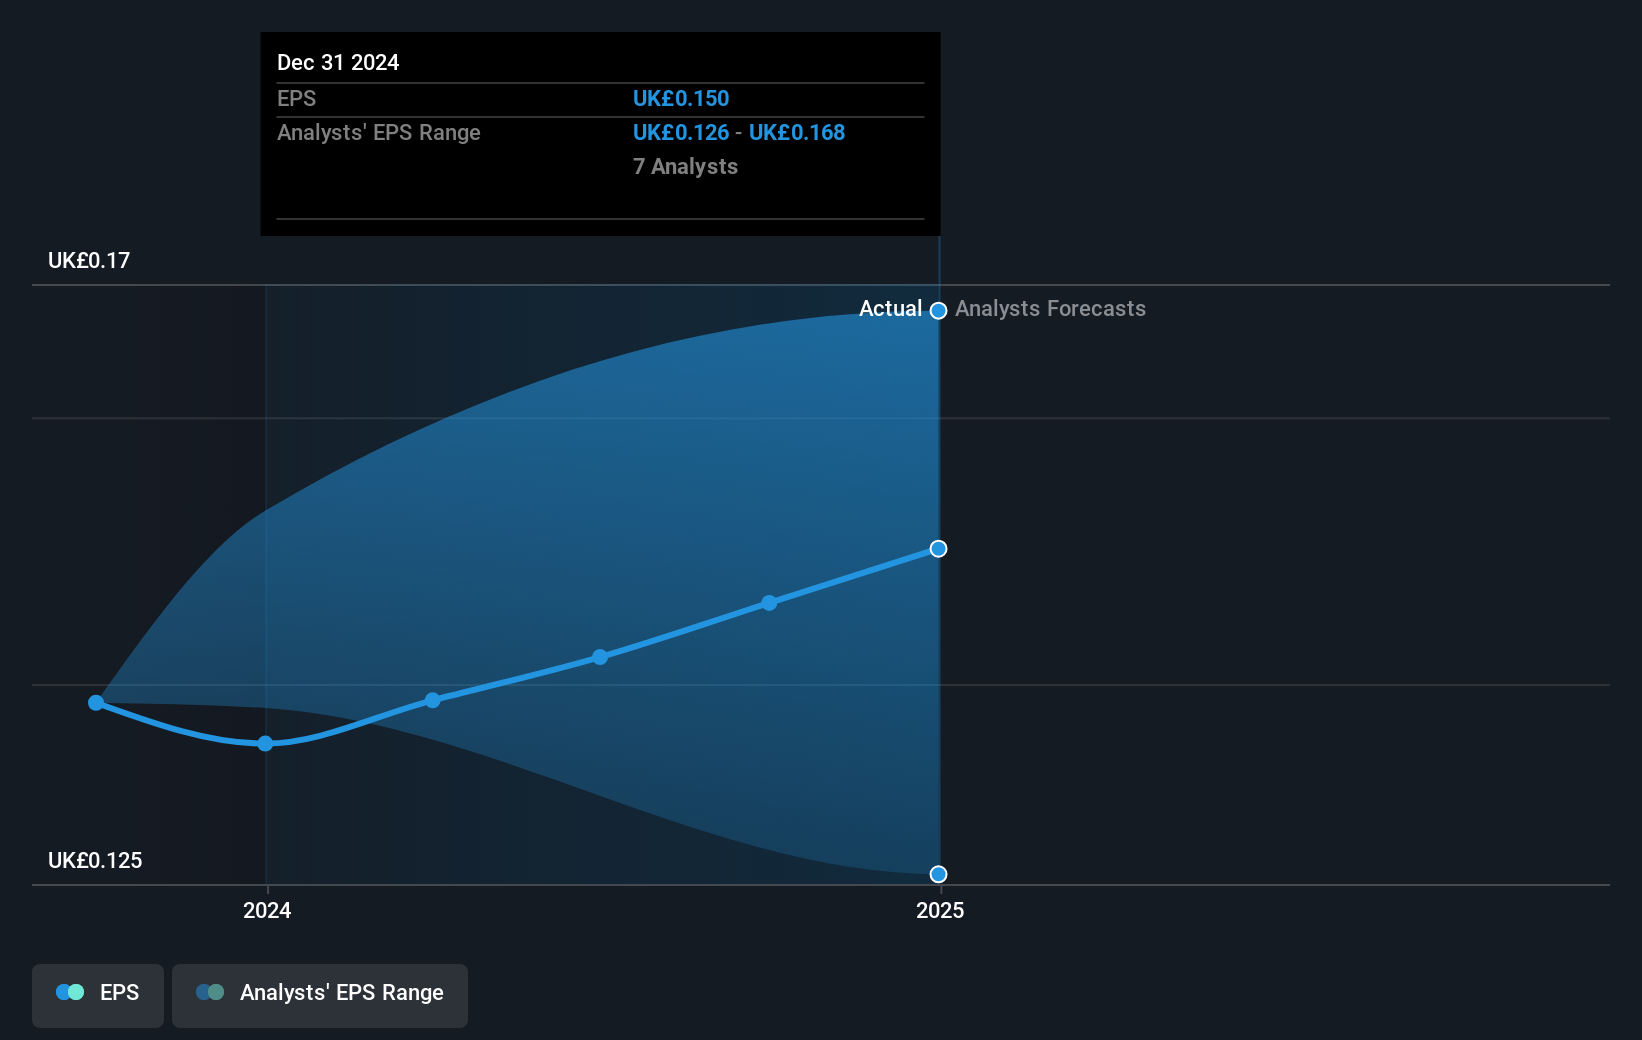The width and height of the screenshot is (1642, 1040).
Task: Select the upper analyst range point at 2025
Action: [x=938, y=311]
